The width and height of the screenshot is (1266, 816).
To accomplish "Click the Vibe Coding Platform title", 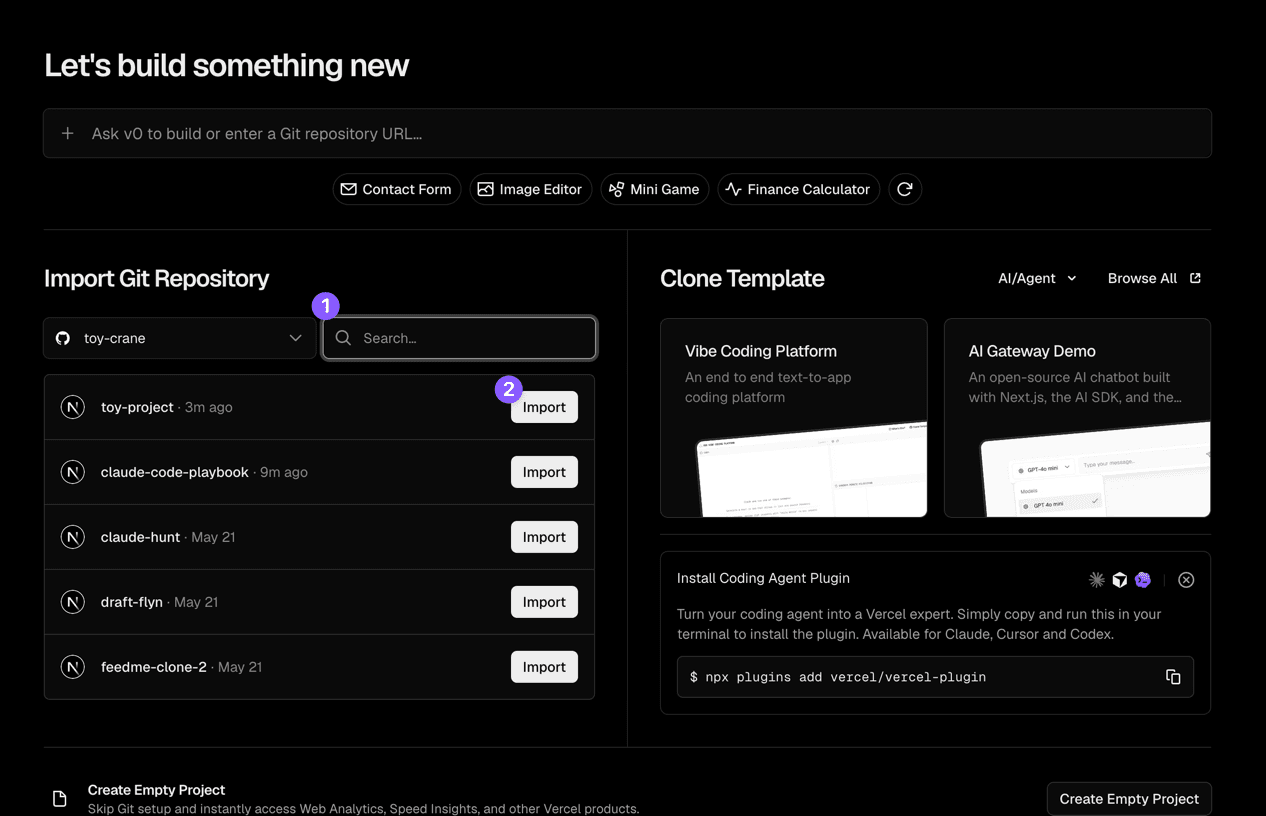I will pos(761,351).
